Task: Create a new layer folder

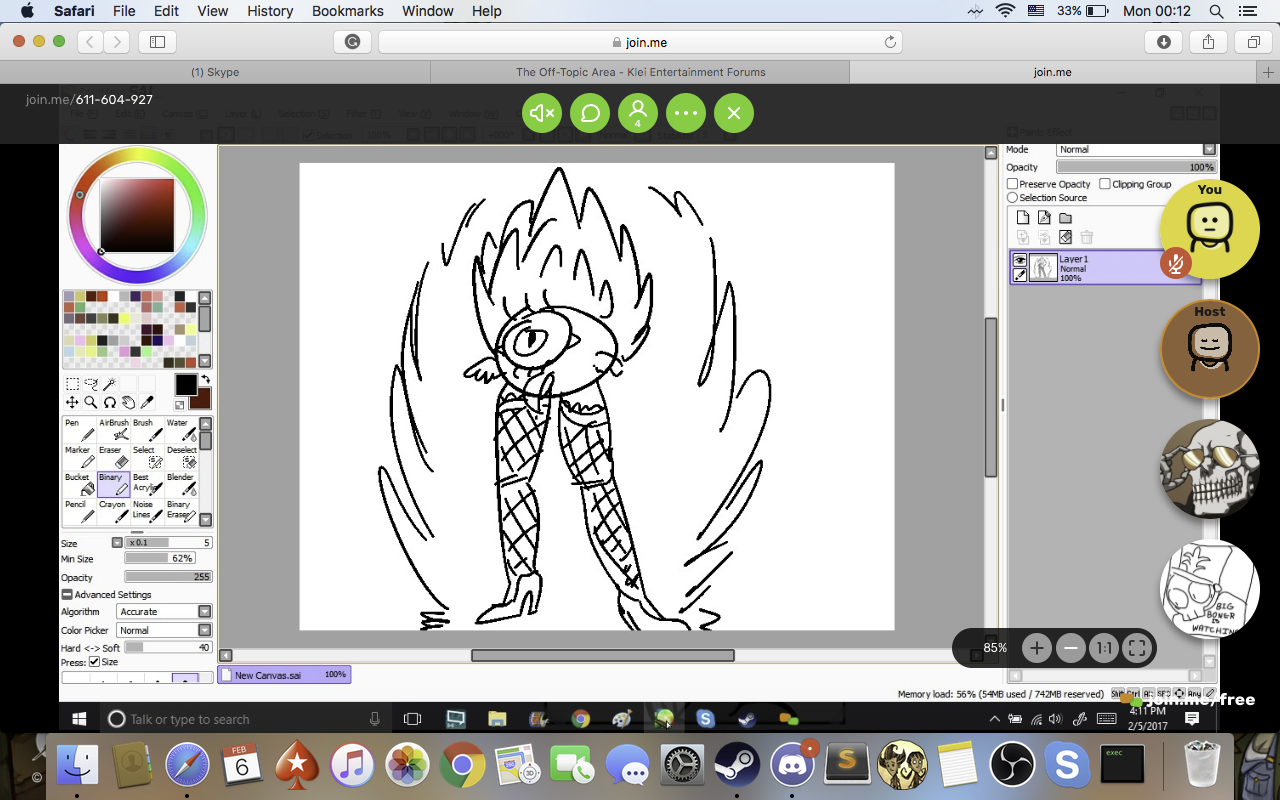Action: (1065, 218)
